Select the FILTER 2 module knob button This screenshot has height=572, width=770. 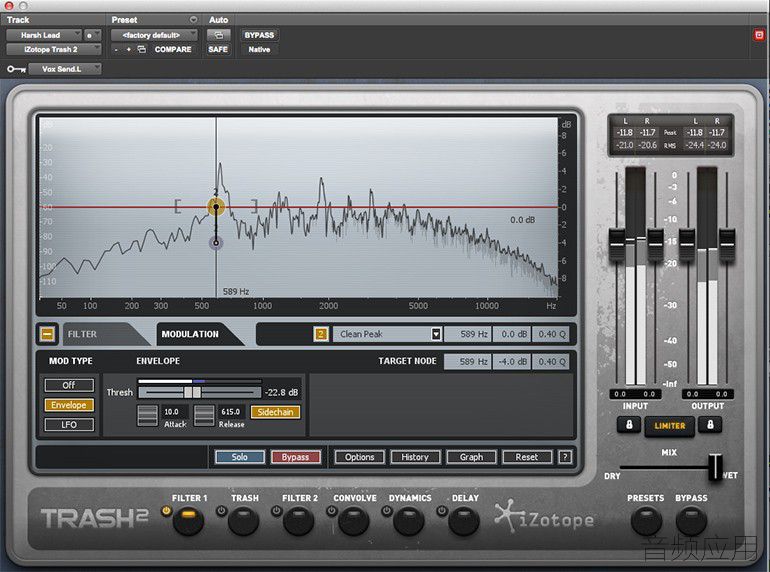pos(299,521)
